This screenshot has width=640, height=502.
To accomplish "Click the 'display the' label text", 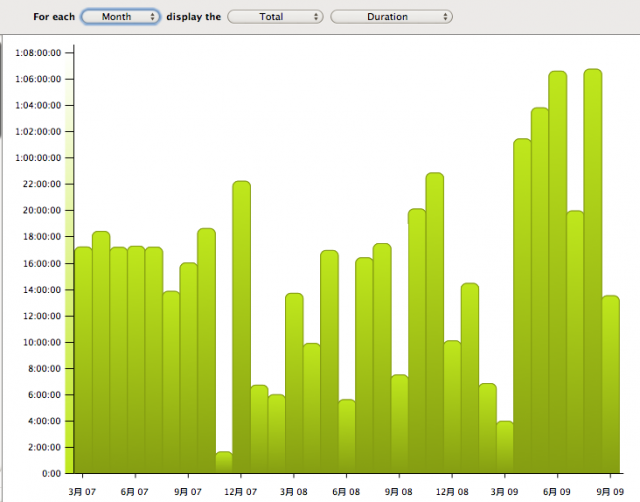I will [x=193, y=17].
